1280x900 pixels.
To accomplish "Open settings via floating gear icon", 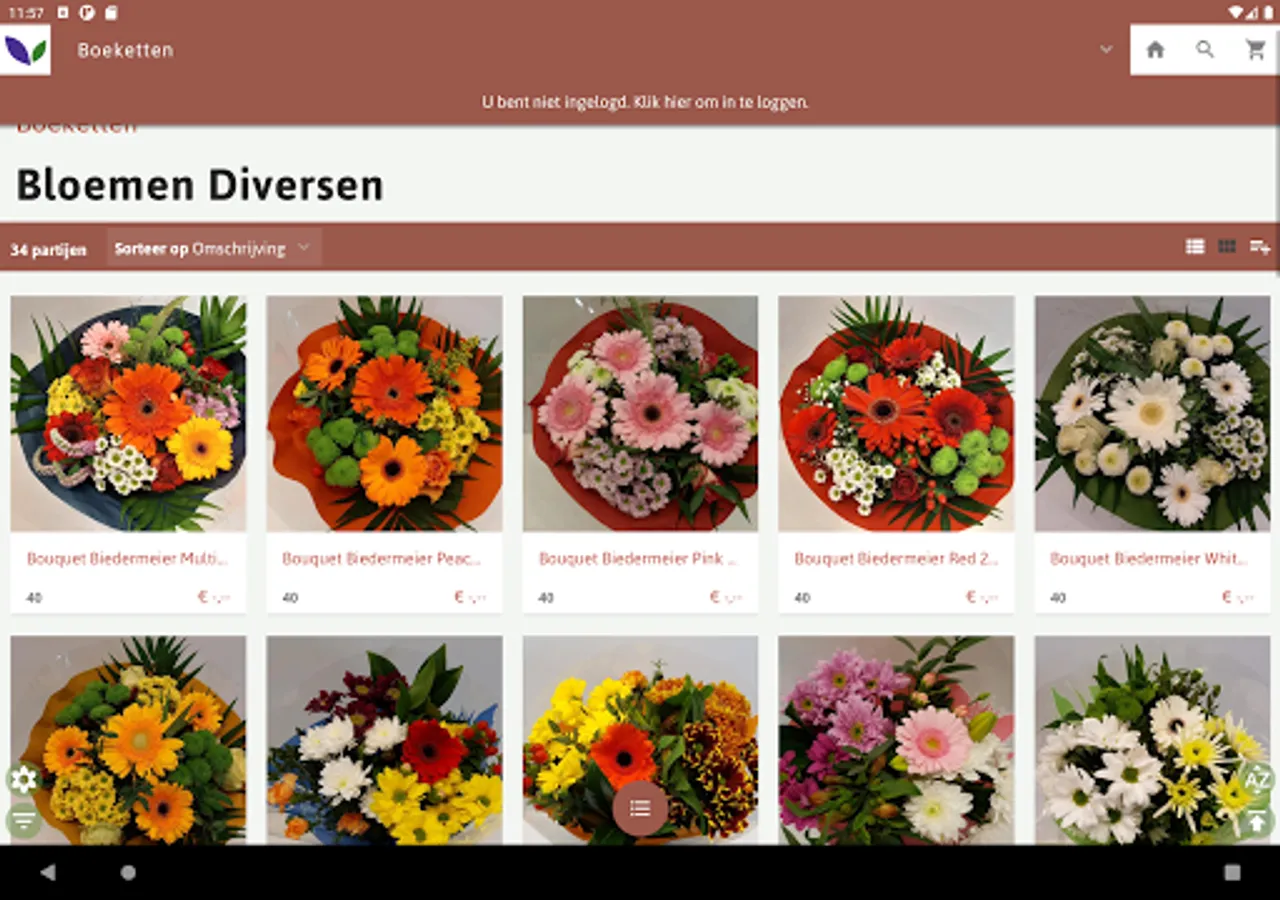I will click(x=23, y=780).
